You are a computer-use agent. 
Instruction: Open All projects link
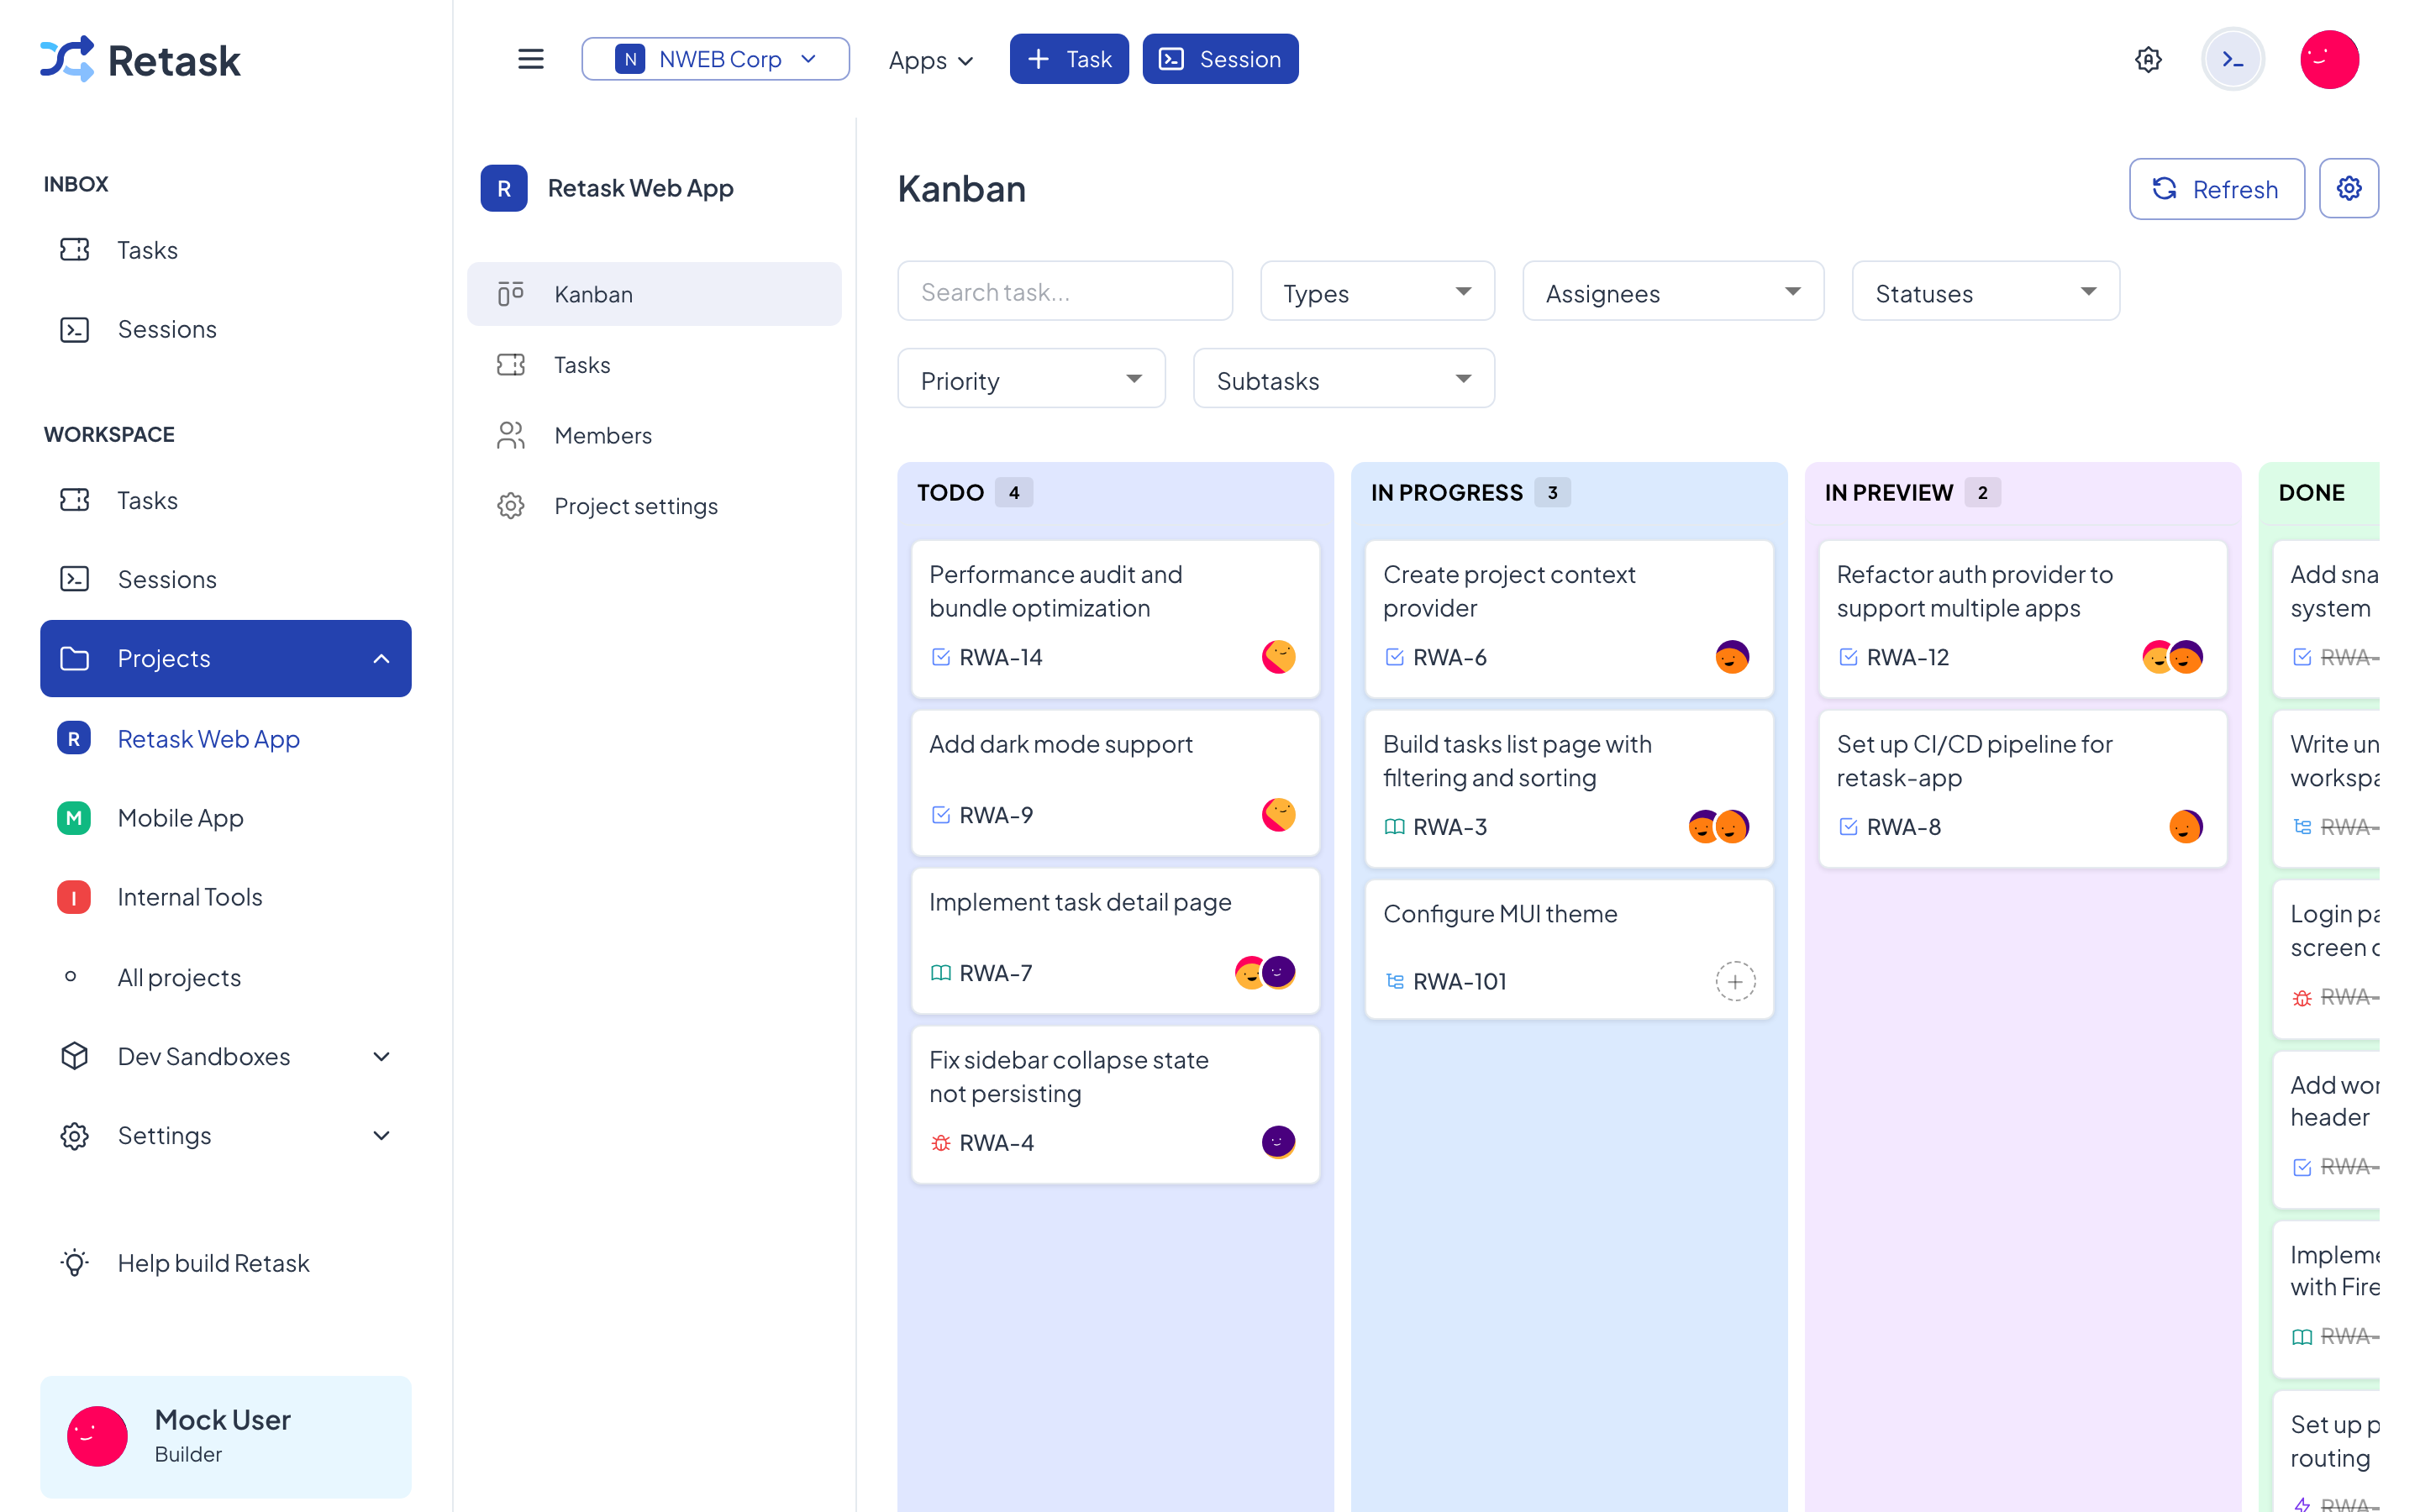225,977
